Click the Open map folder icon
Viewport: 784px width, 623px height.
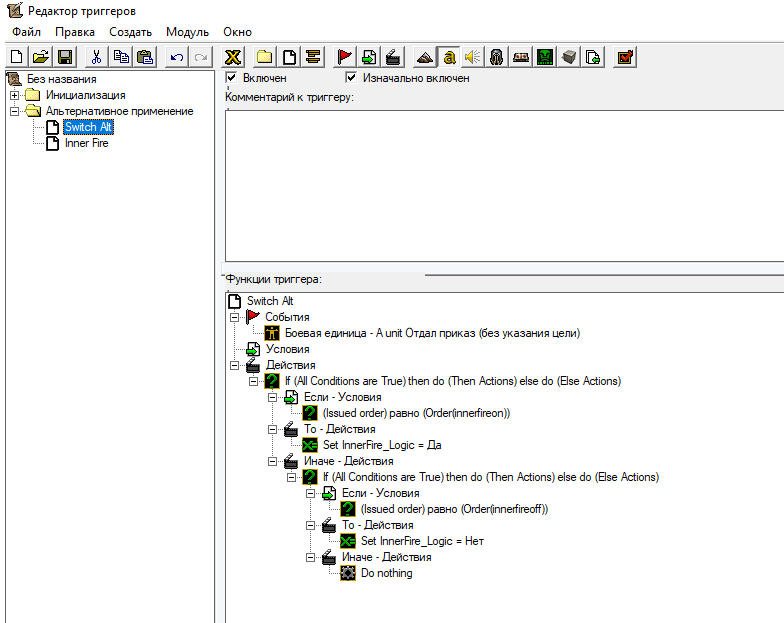click(40, 57)
